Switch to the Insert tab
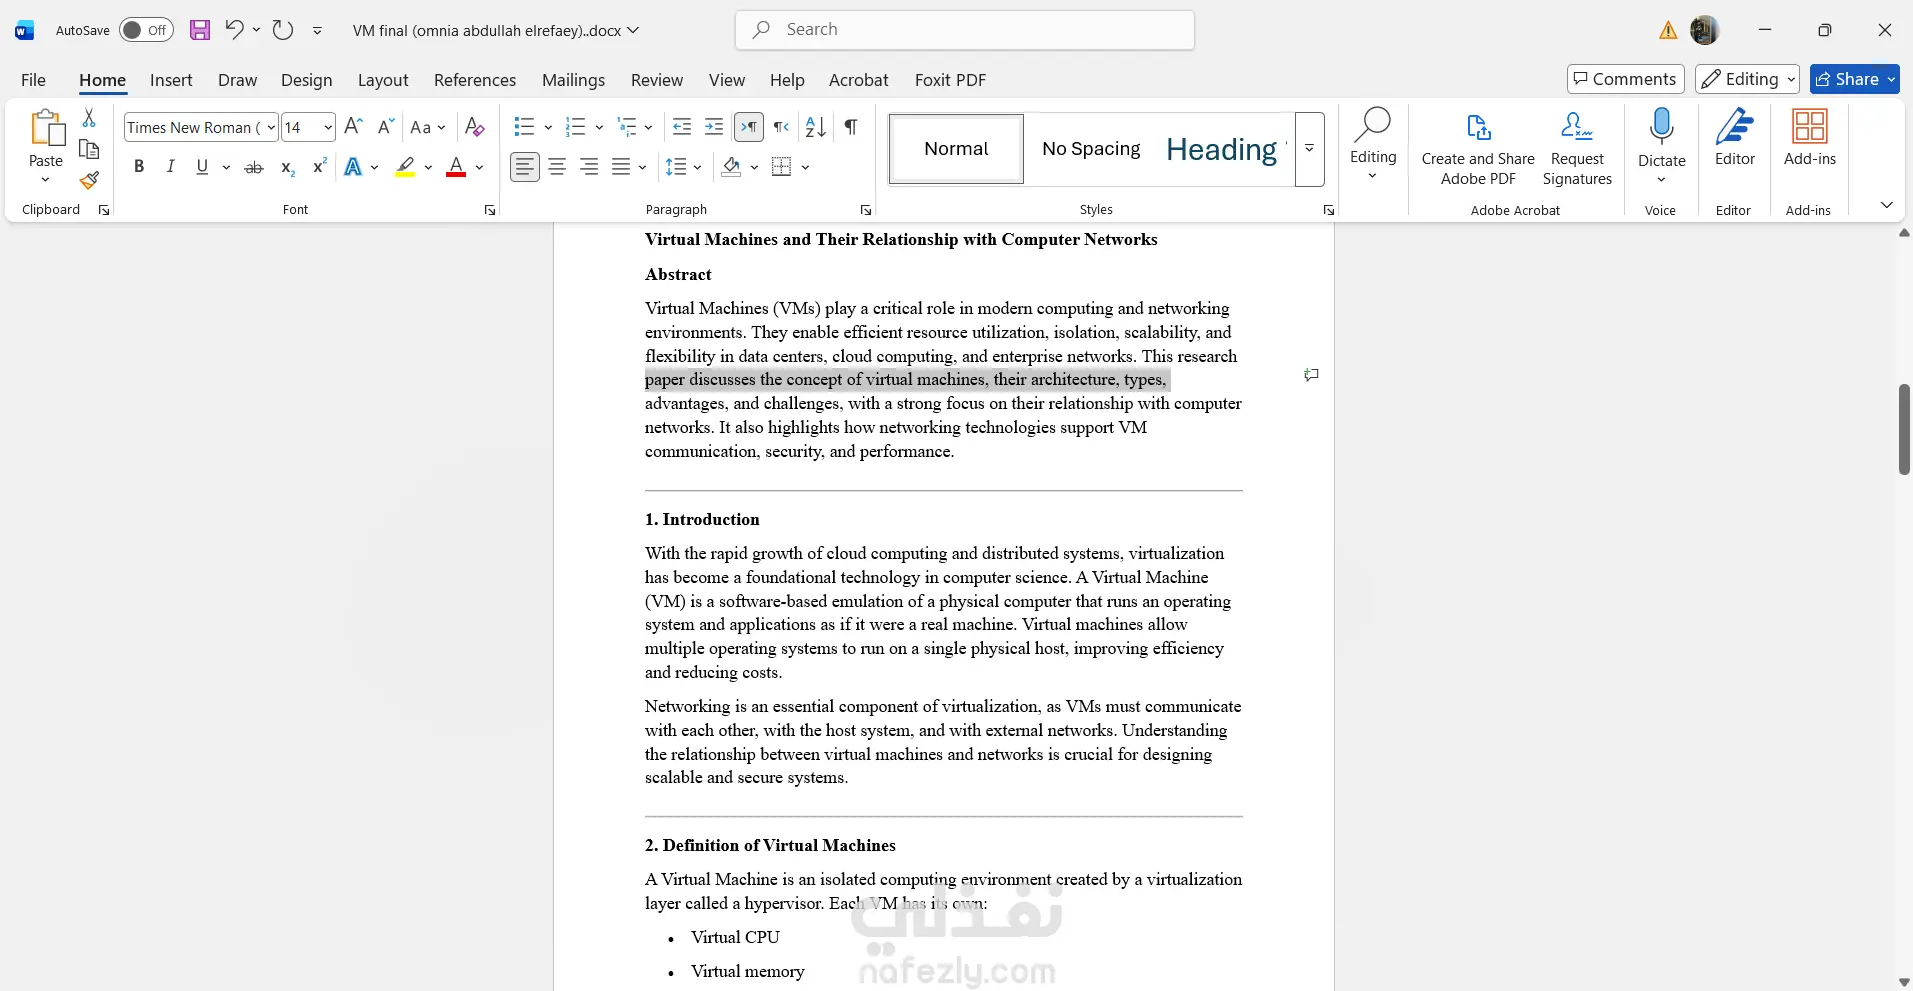Screen dimensions: 1913x991 tap(171, 80)
